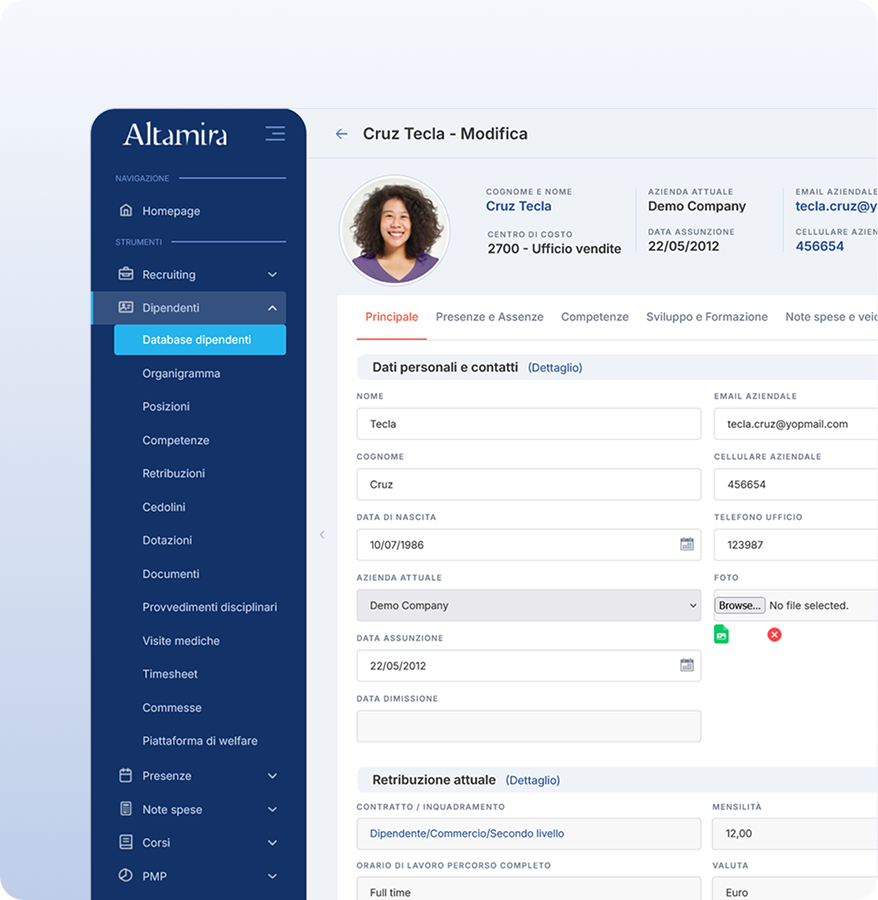
Task: Click the hamburger menu icon above the sidebar
Action: coord(275,133)
